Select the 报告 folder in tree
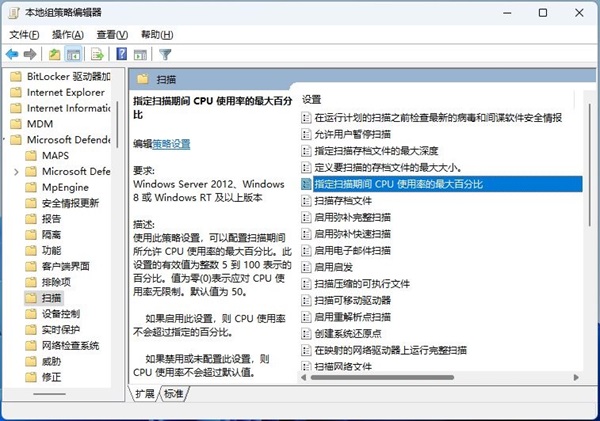The image size is (600, 421). click(43, 219)
